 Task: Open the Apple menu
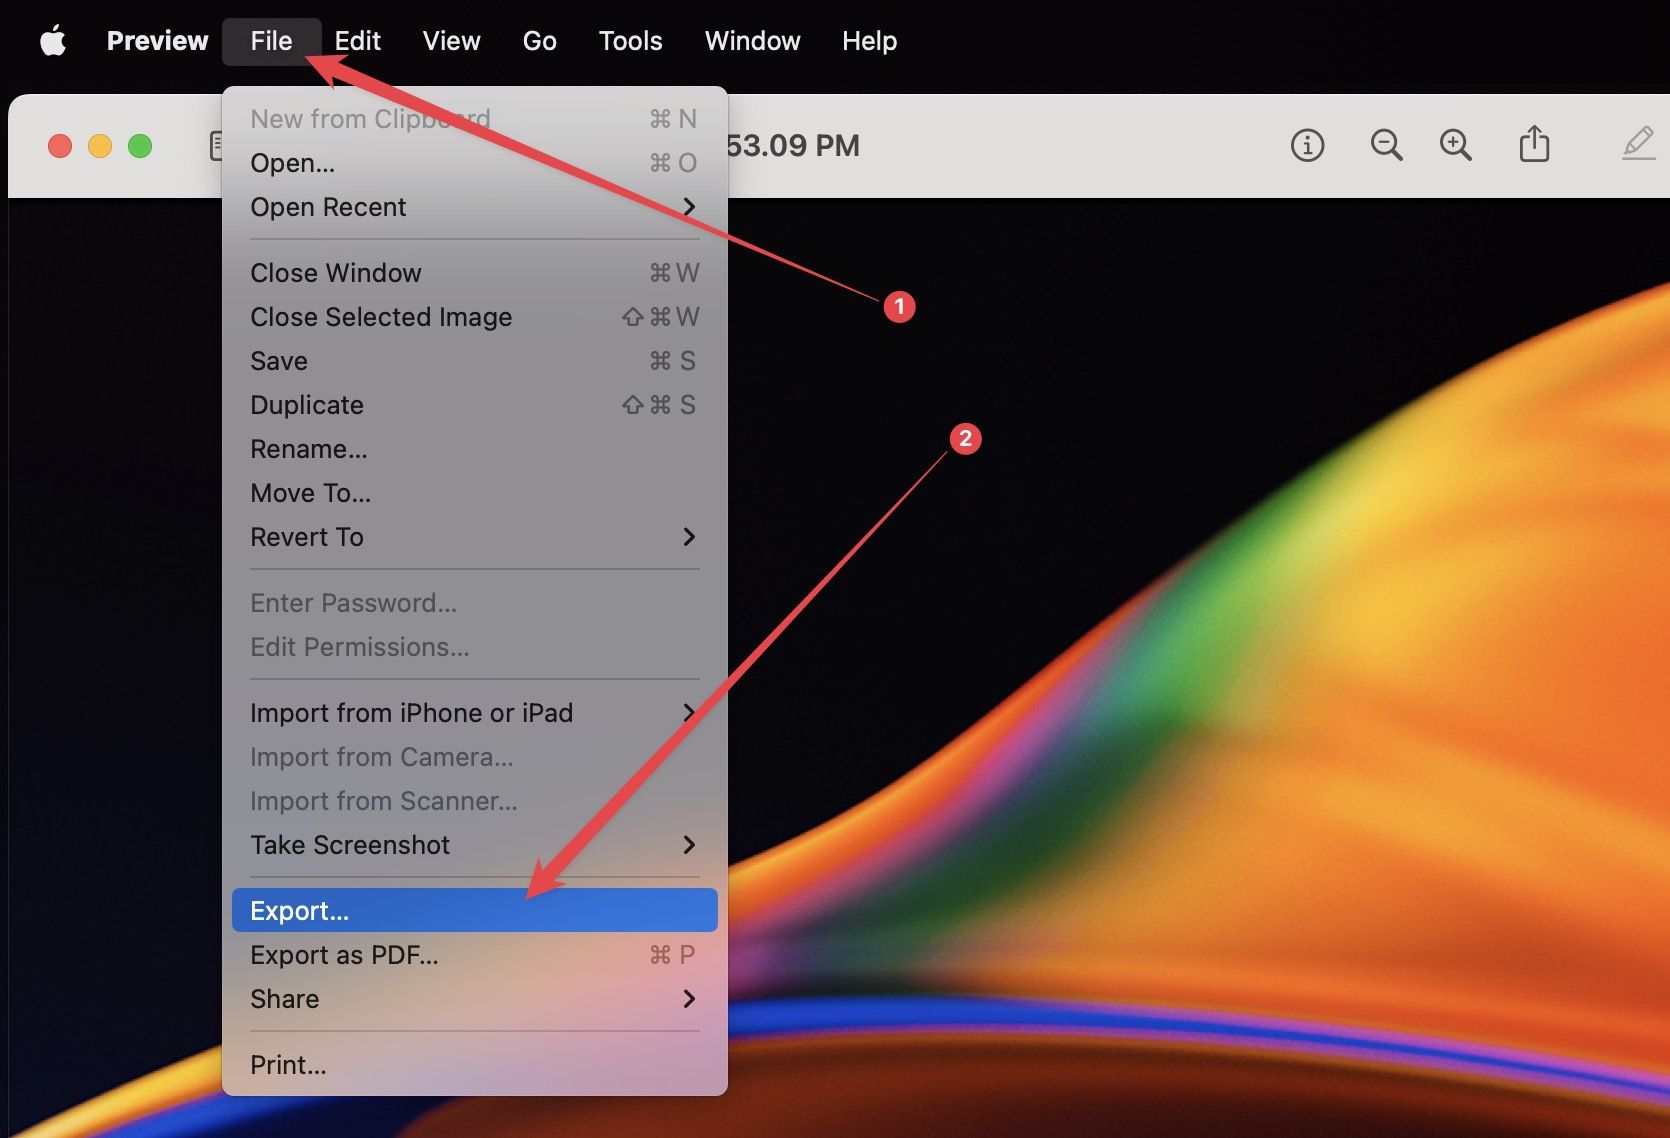pos(52,40)
